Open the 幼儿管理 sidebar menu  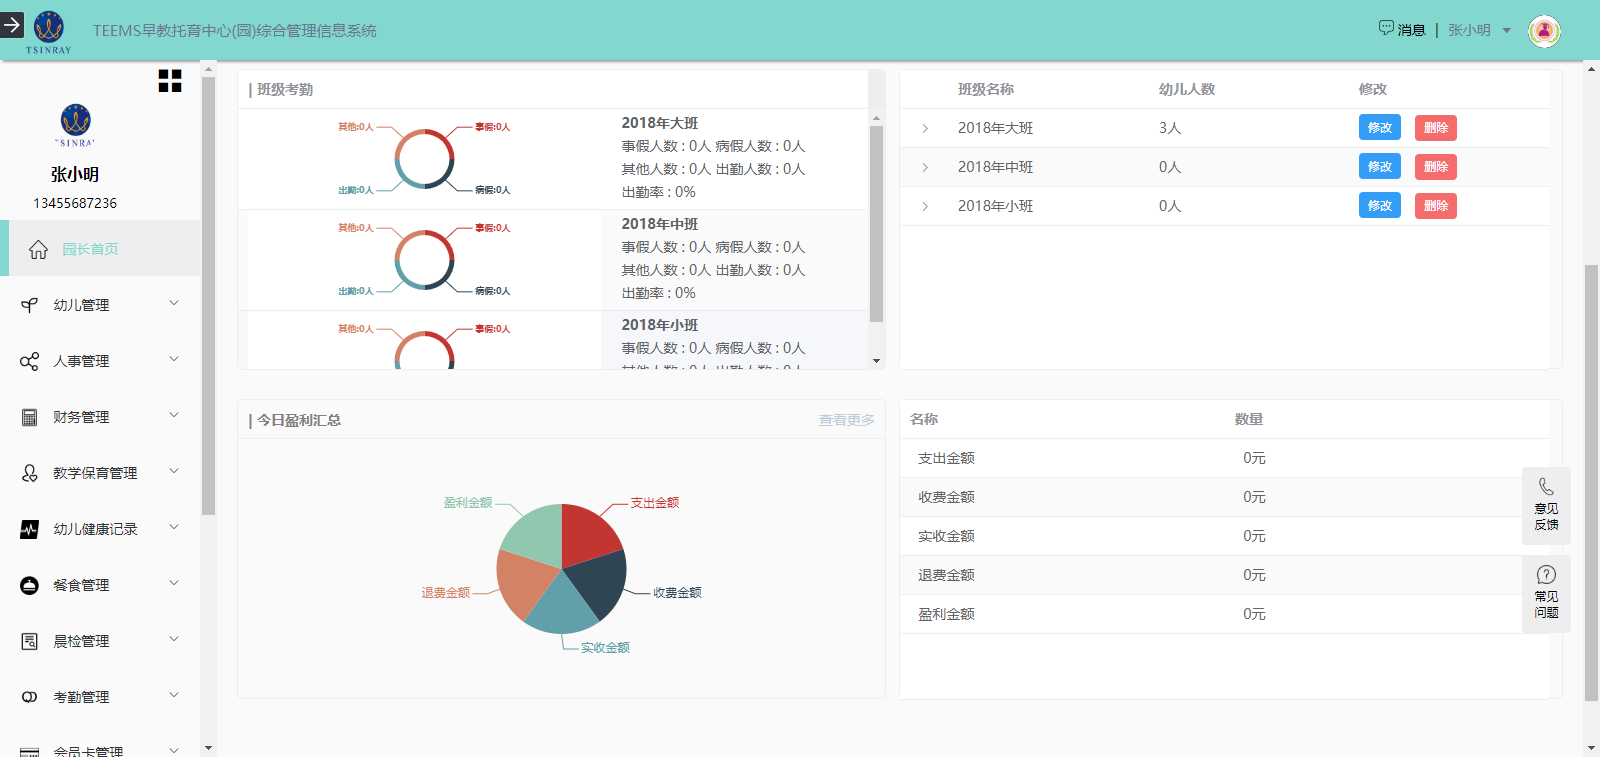tap(100, 305)
